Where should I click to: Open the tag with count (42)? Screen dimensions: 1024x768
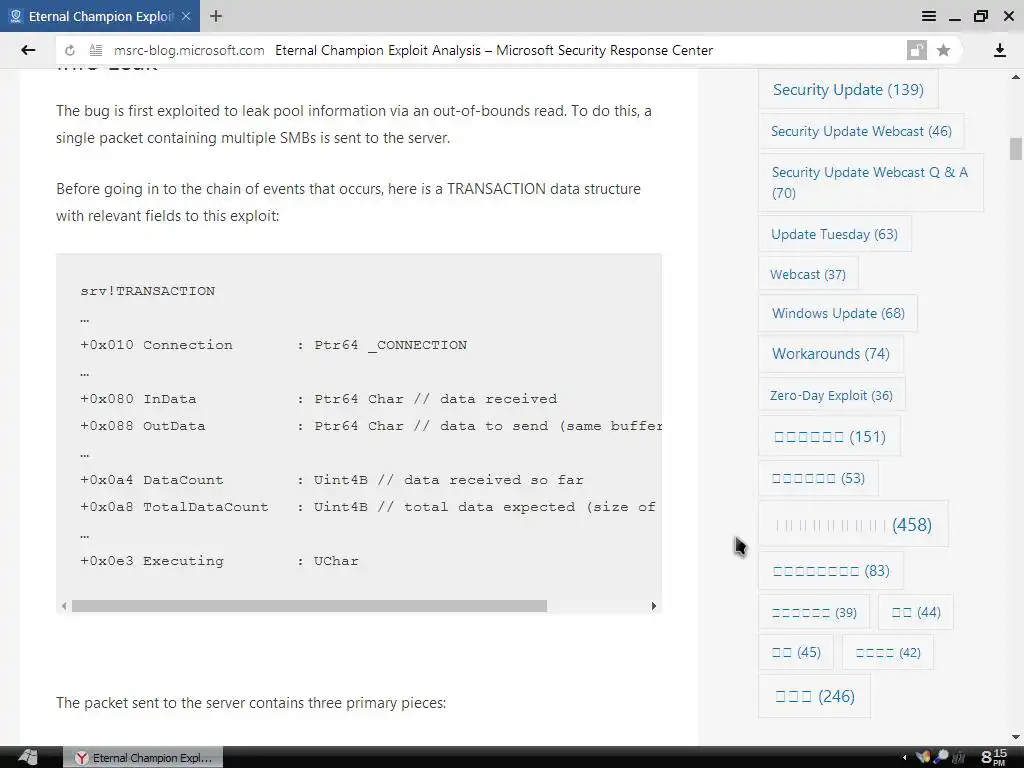click(x=888, y=652)
